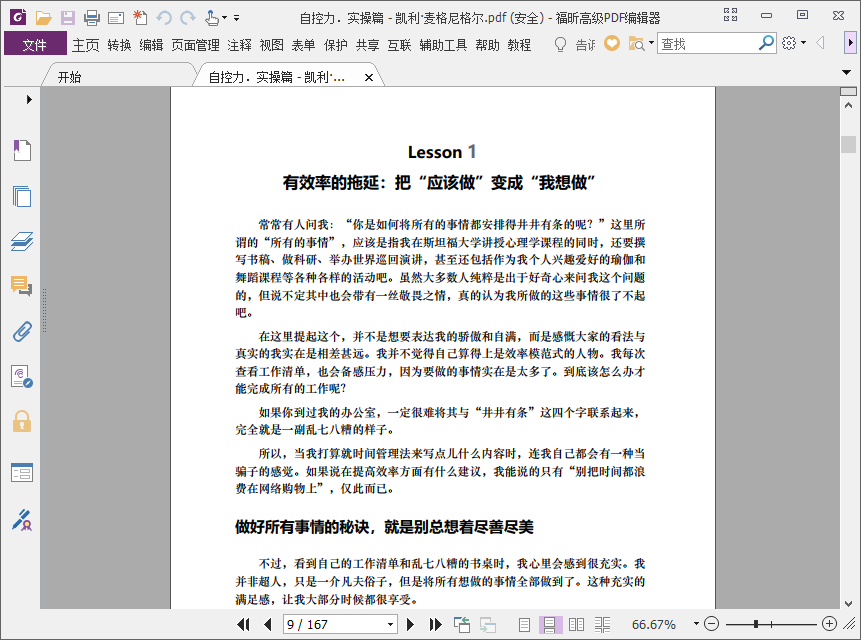Print the document using printer icon
The width and height of the screenshot is (861, 640).
click(x=92, y=18)
